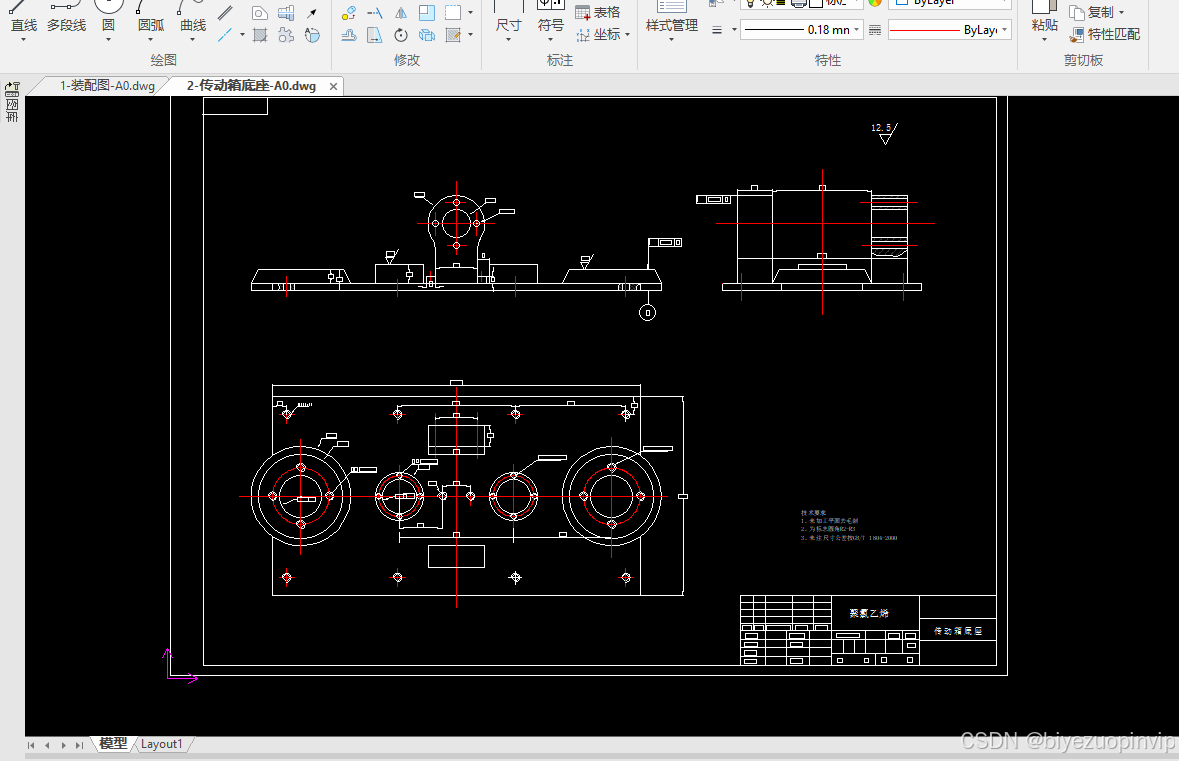
Task: Click the construction line icon in 绘图
Action: click(x=225, y=35)
